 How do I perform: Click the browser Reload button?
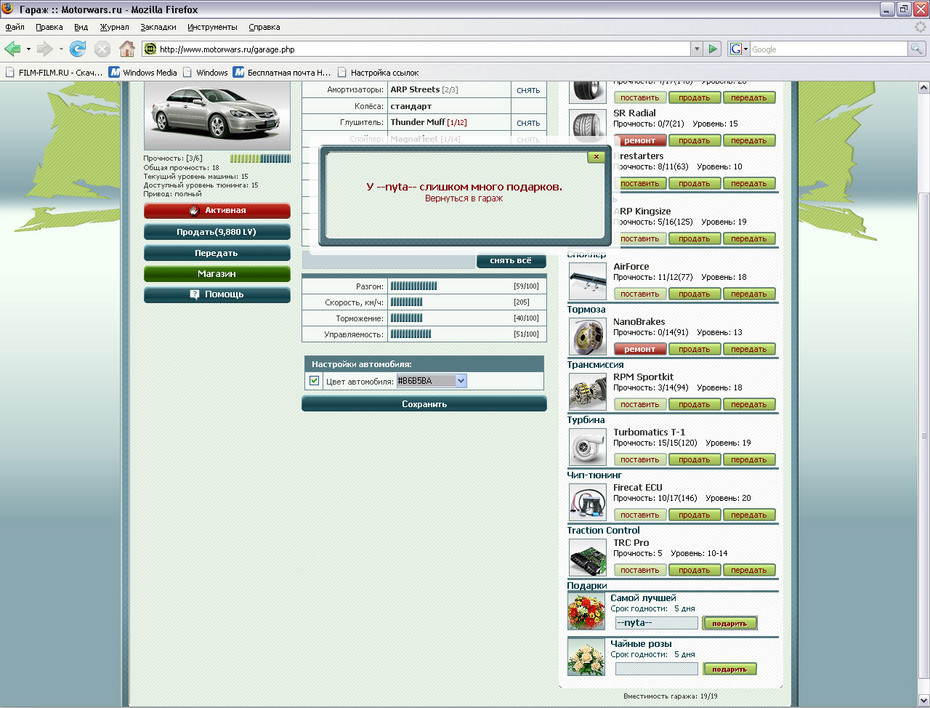click(77, 48)
